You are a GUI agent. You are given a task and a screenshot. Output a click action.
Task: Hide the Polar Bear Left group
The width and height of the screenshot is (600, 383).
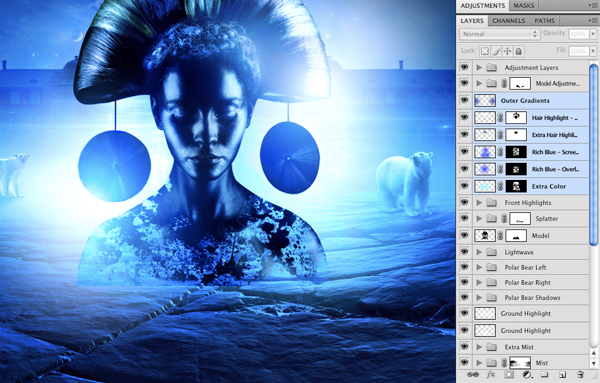464,267
